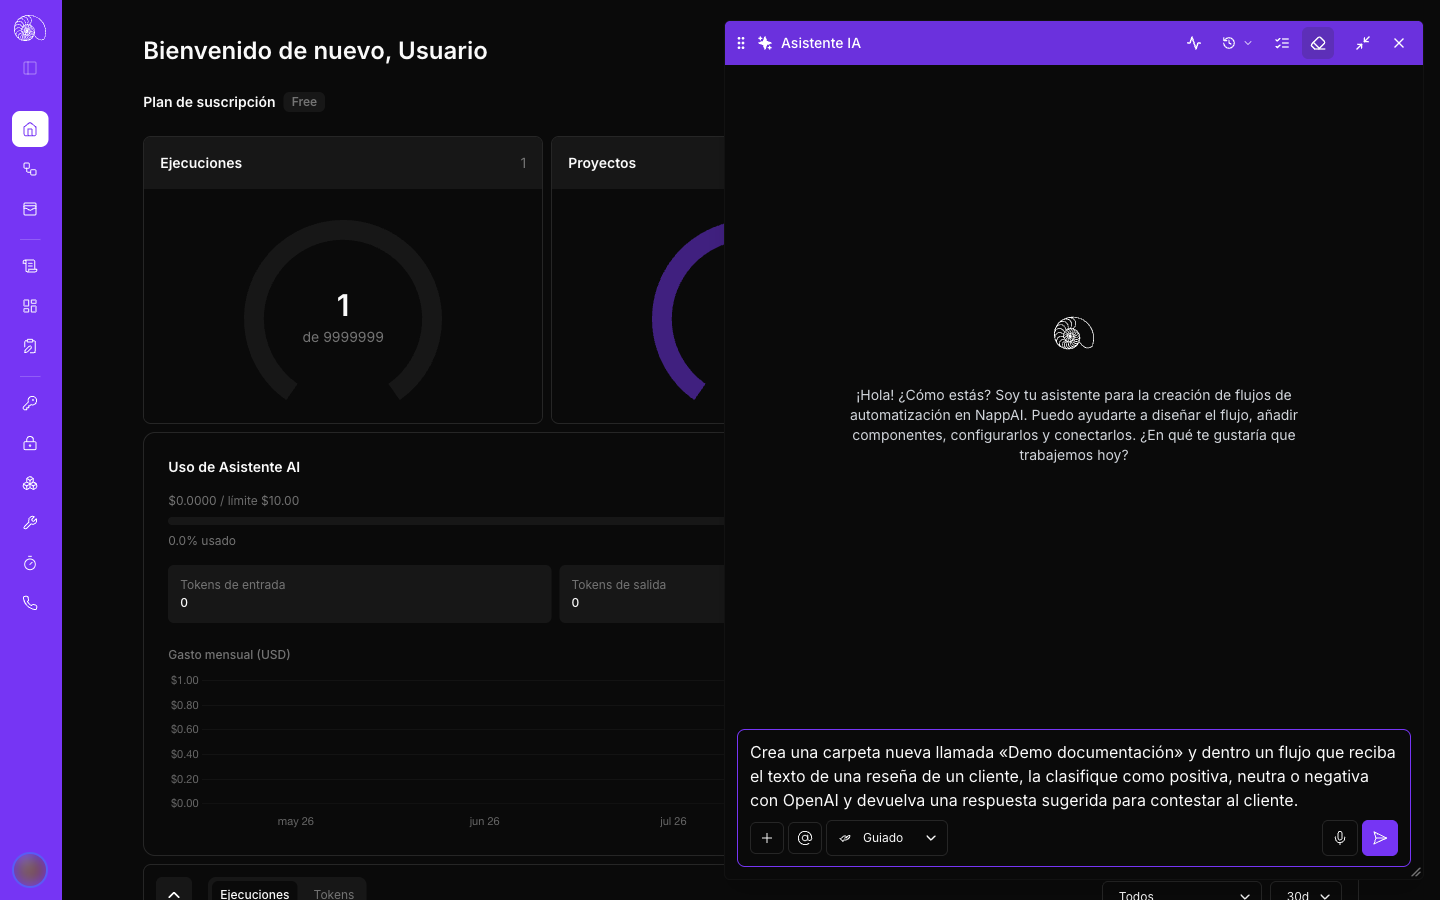Click the scroll document sidebar icon

[x=30, y=266]
